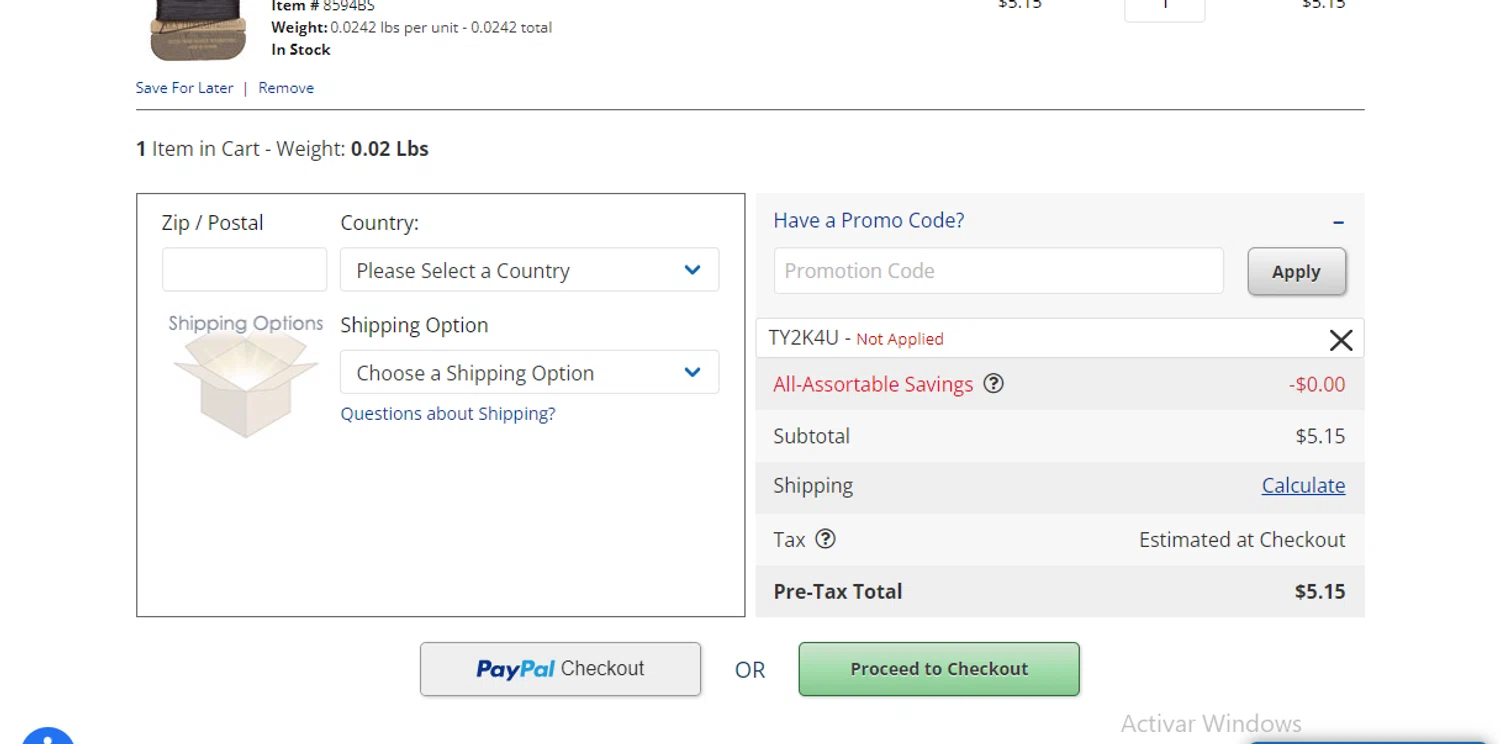Open the Shipping Option dropdown

click(529, 372)
